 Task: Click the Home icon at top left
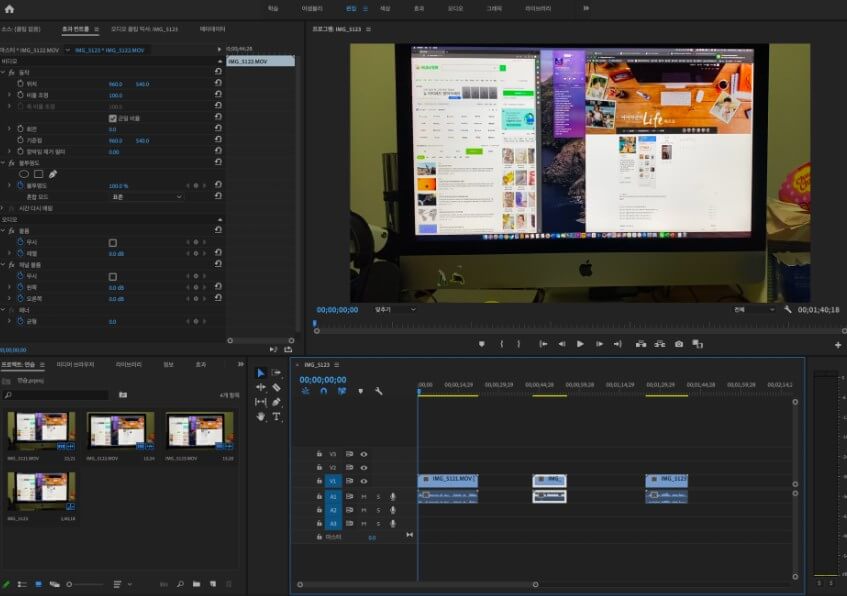pyautogui.click(x=10, y=8)
